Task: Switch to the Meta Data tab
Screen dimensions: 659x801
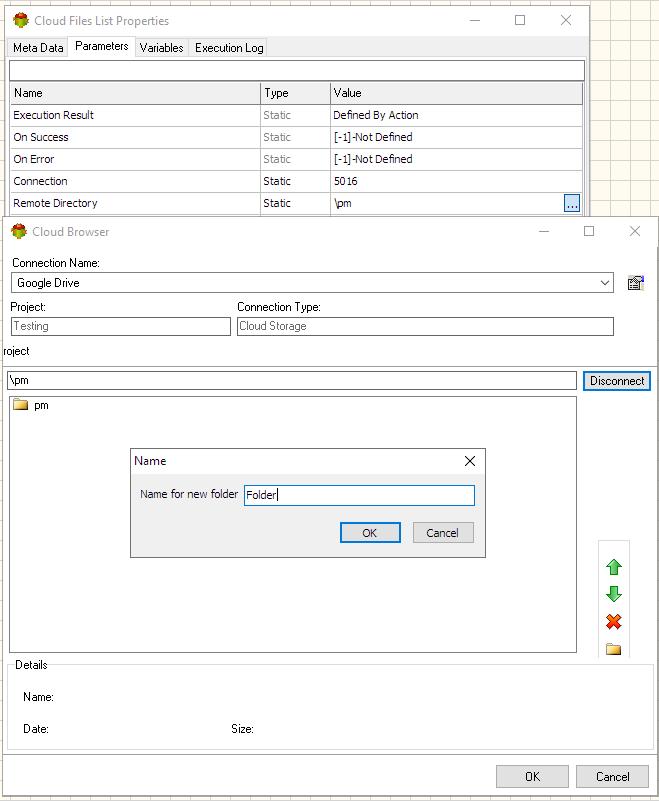Action: pyautogui.click(x=38, y=48)
